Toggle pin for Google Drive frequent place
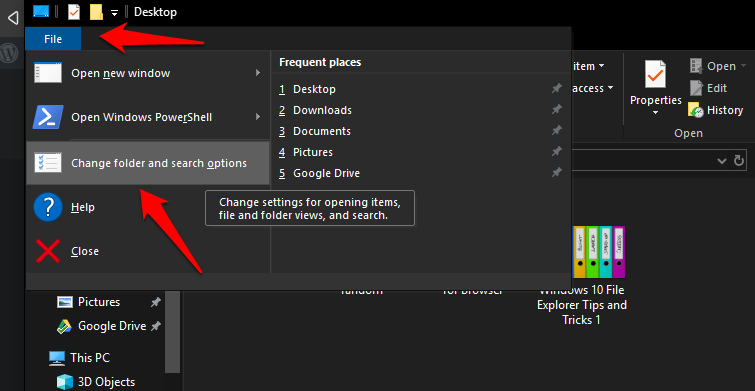This screenshot has height=391, width=755. tap(557, 172)
